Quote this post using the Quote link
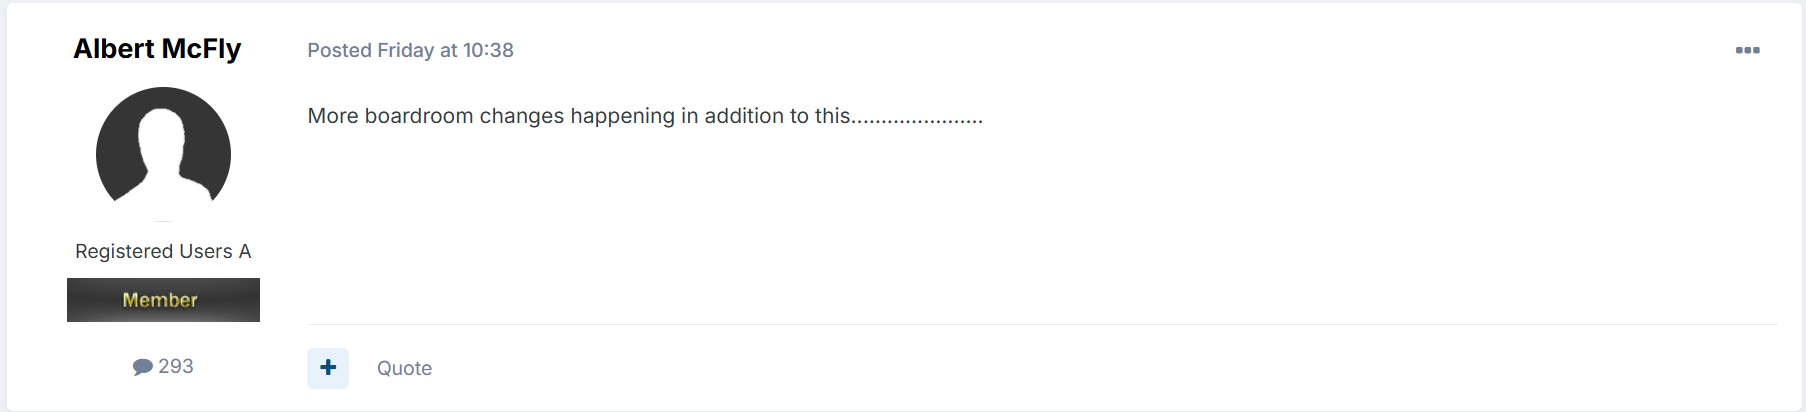Viewport: 1806px width, 412px height. point(404,368)
